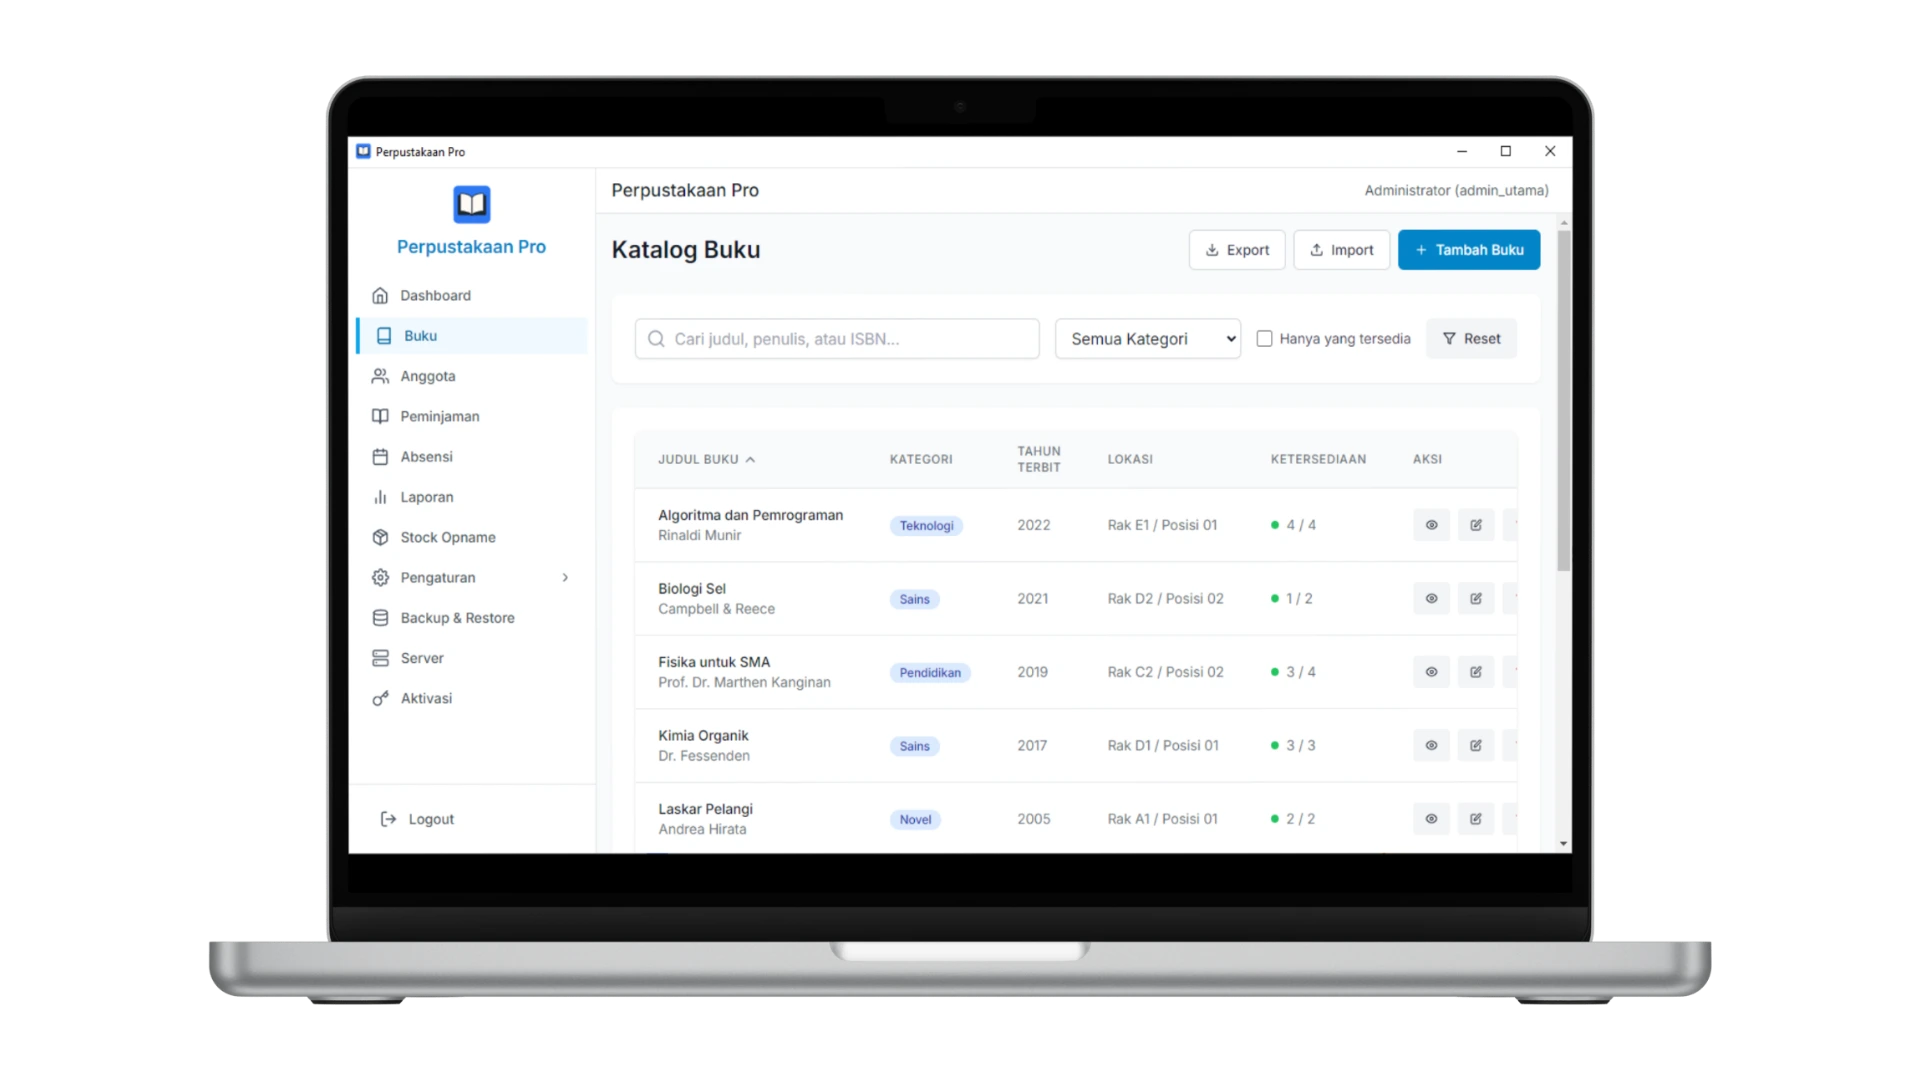1920x1080 pixels.
Task: Expand the Pengaturan submenu chevron
Action: tap(565, 578)
